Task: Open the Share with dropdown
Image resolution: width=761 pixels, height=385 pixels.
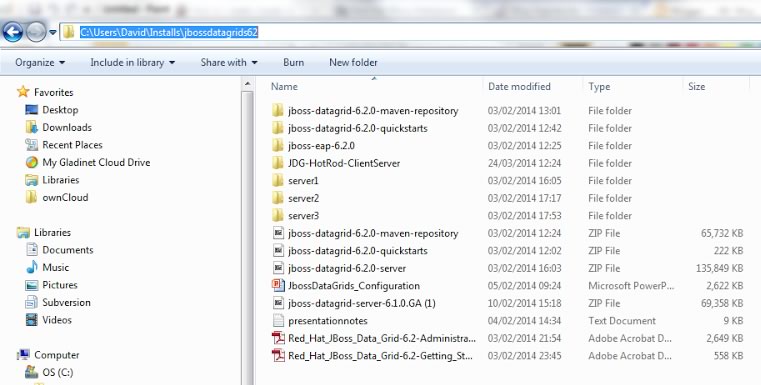Action: point(229,63)
